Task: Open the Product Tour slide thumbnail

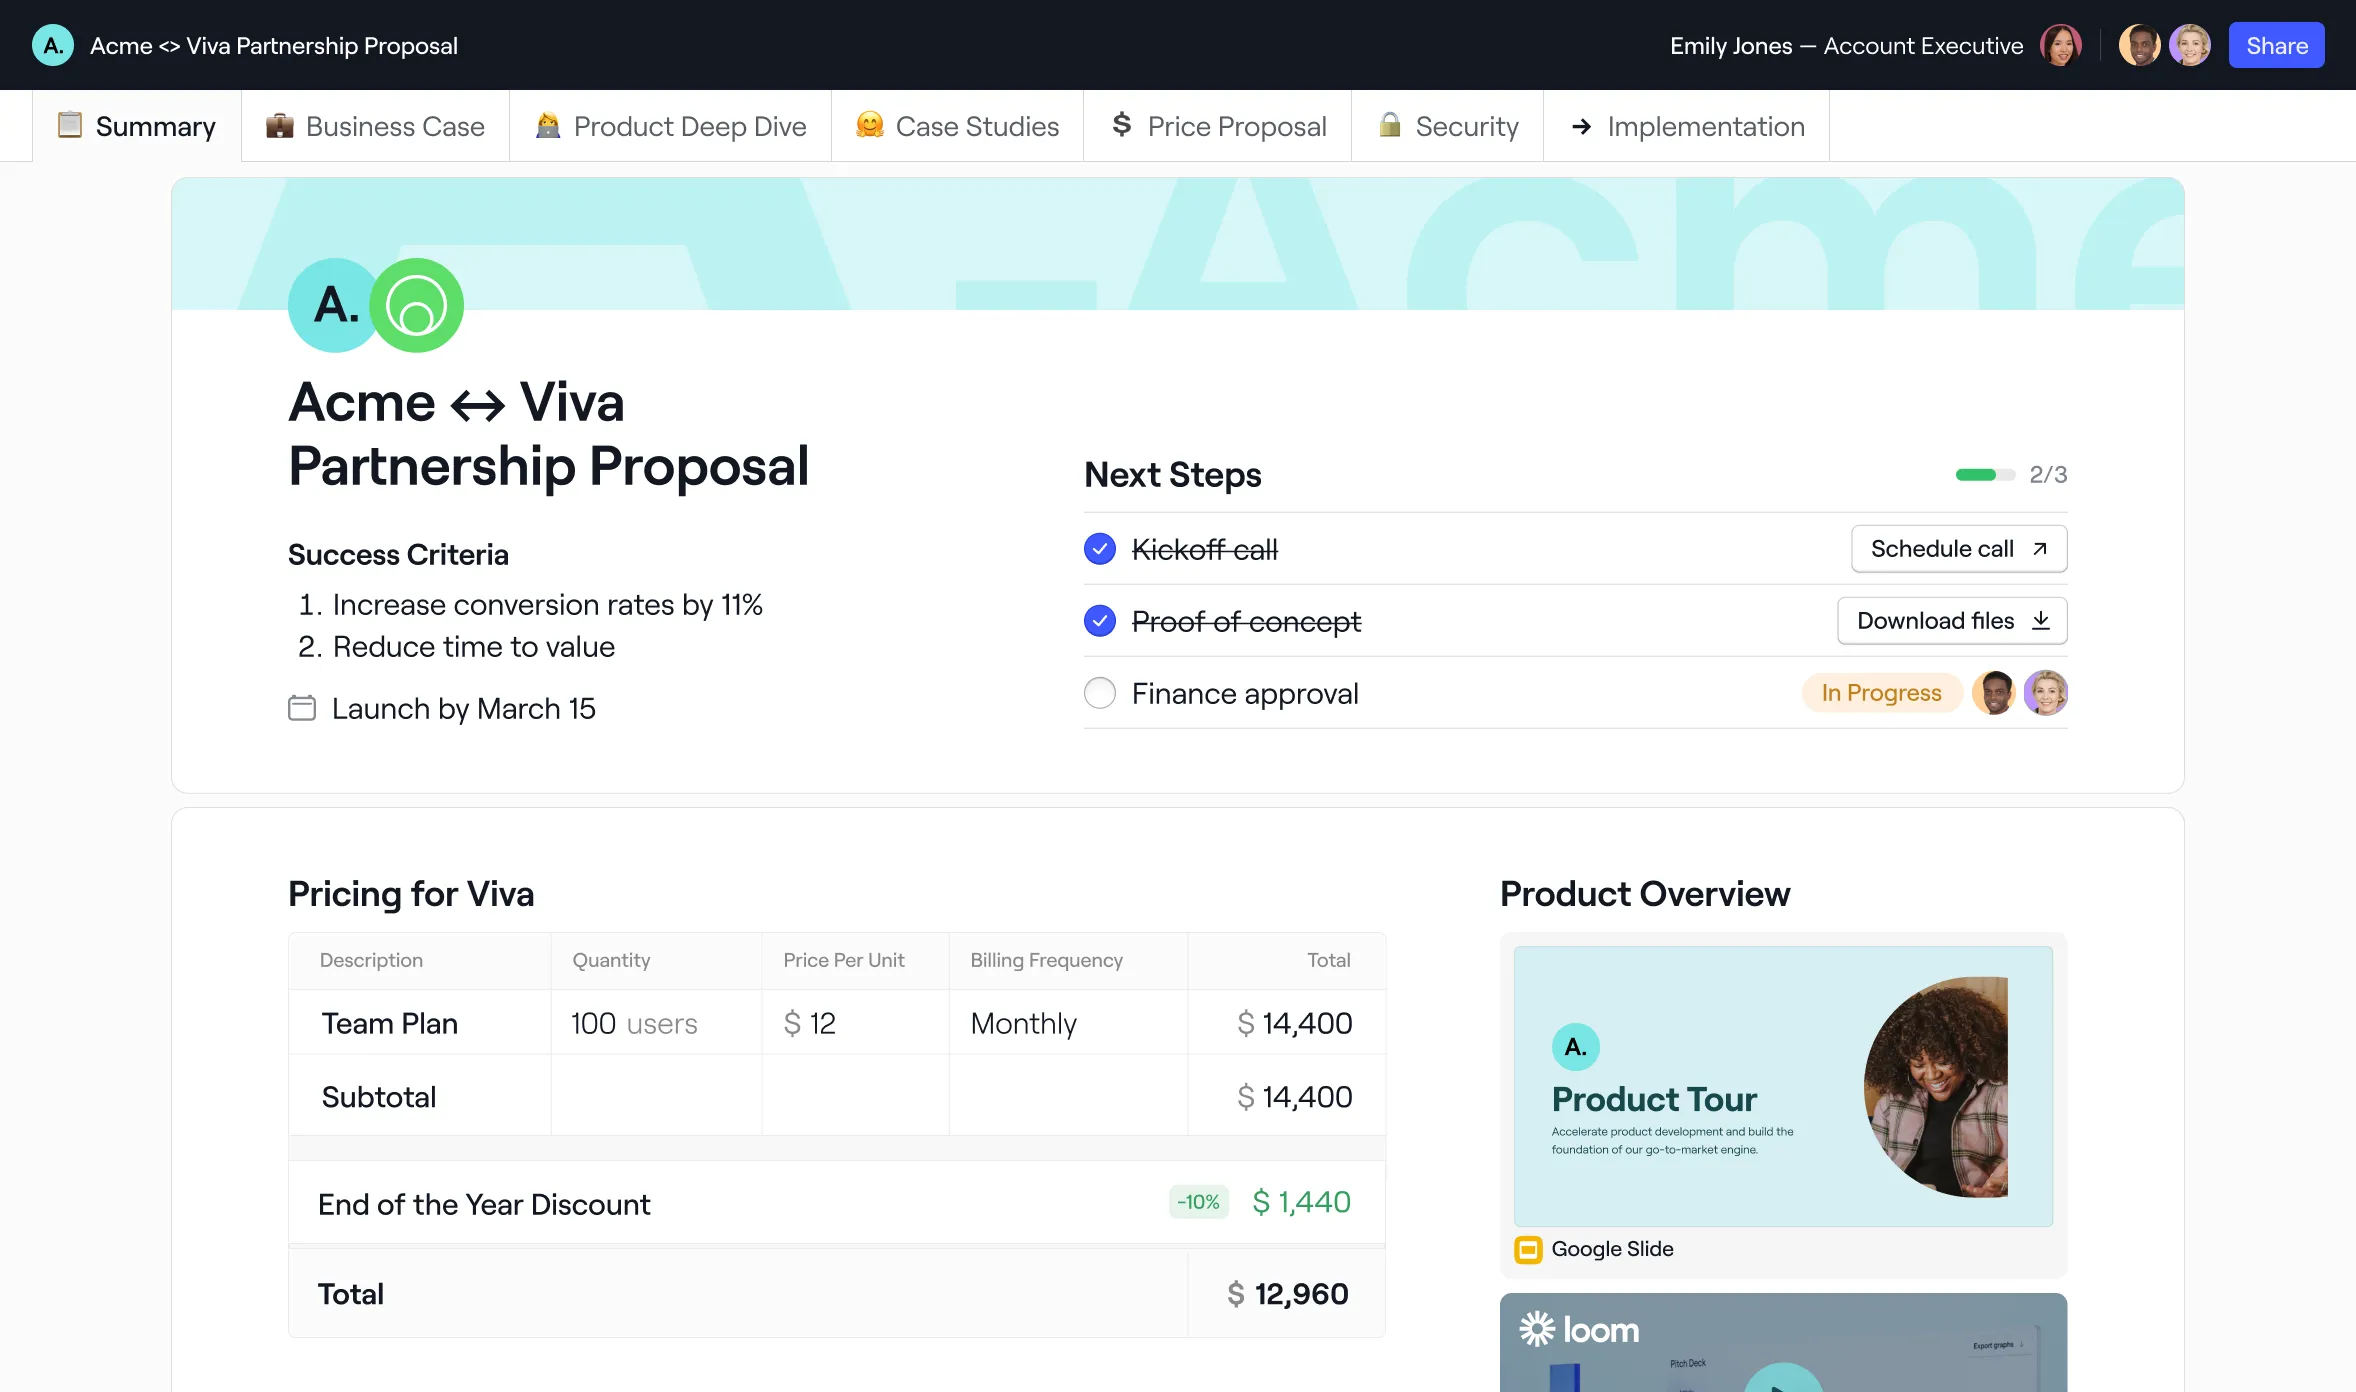Action: (1783, 1086)
